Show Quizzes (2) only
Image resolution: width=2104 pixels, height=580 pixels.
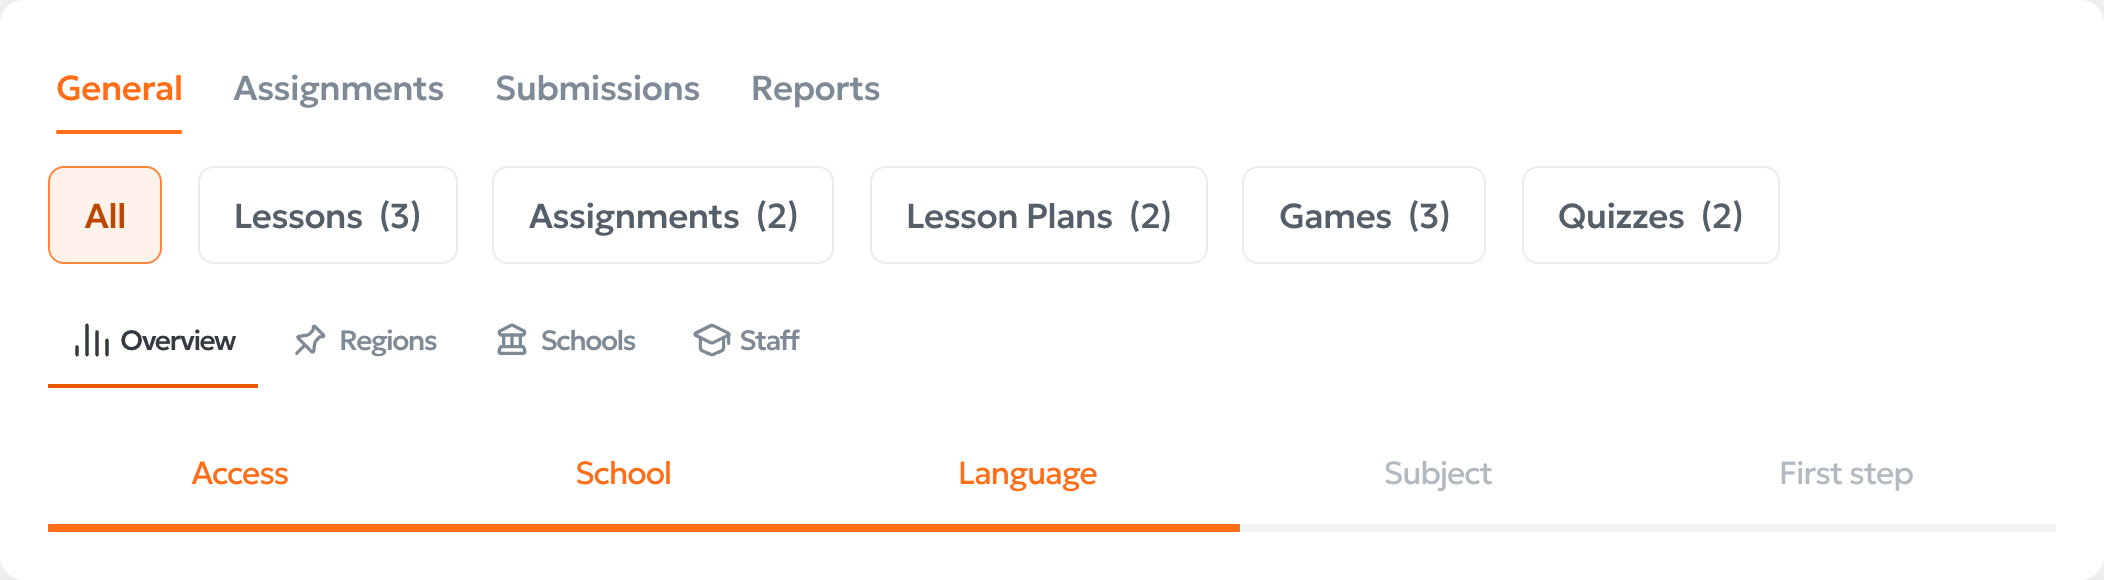pos(1651,215)
